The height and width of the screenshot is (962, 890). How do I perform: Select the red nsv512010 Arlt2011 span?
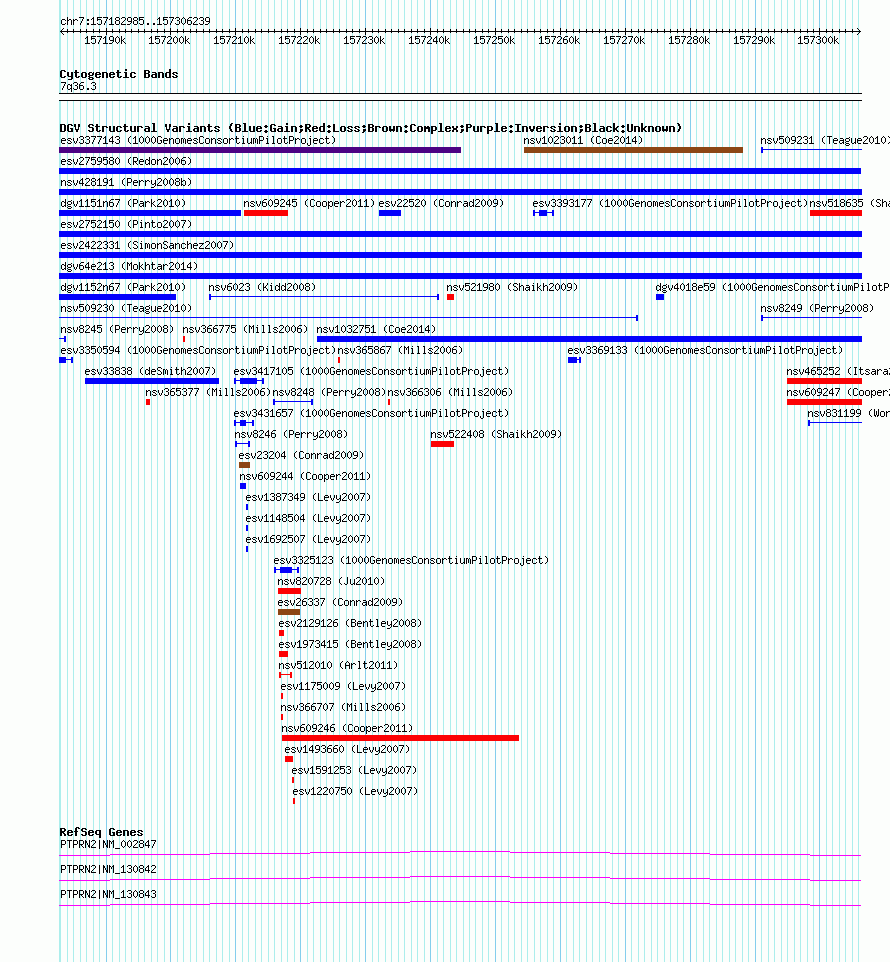(285, 675)
